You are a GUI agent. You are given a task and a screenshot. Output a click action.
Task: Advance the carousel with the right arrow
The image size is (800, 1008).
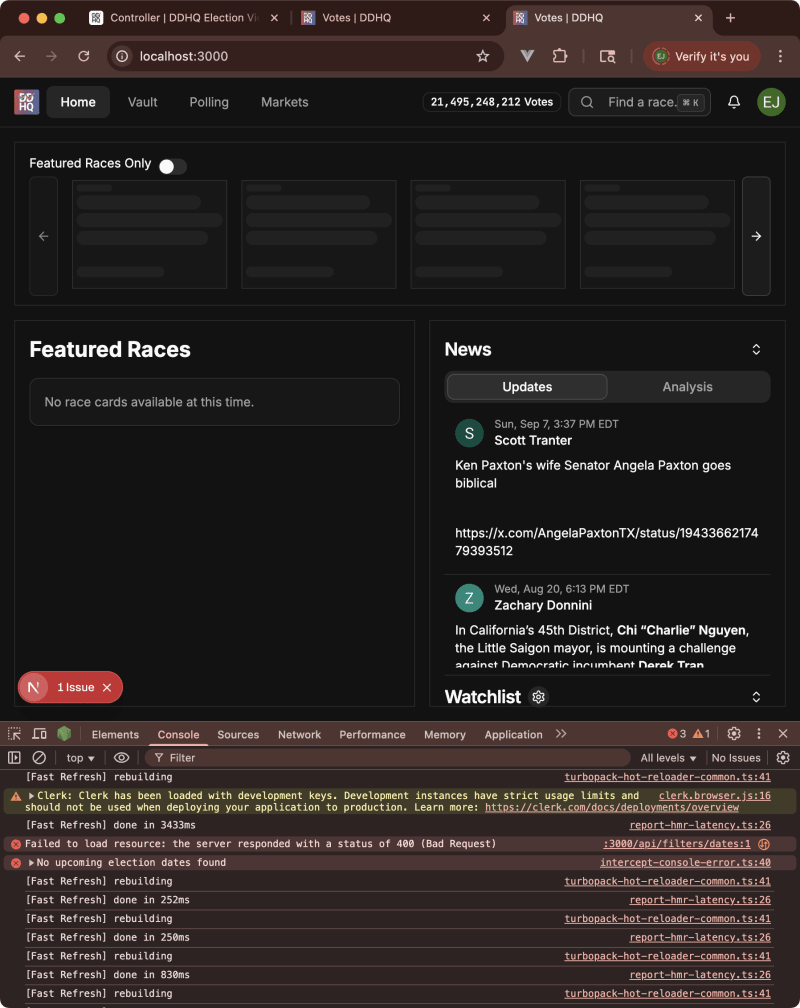click(756, 236)
